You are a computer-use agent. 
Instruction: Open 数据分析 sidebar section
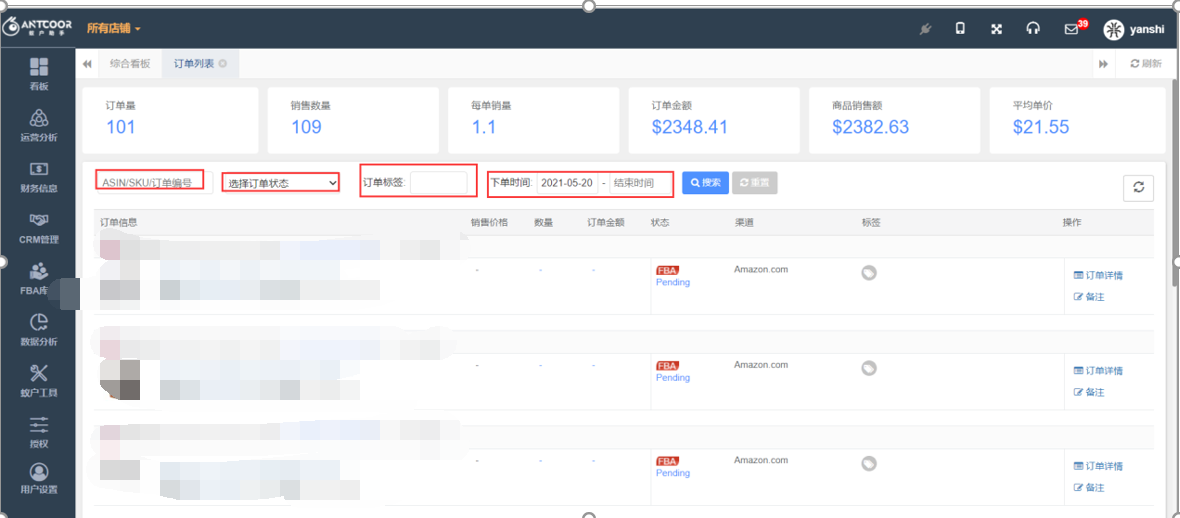click(x=39, y=330)
